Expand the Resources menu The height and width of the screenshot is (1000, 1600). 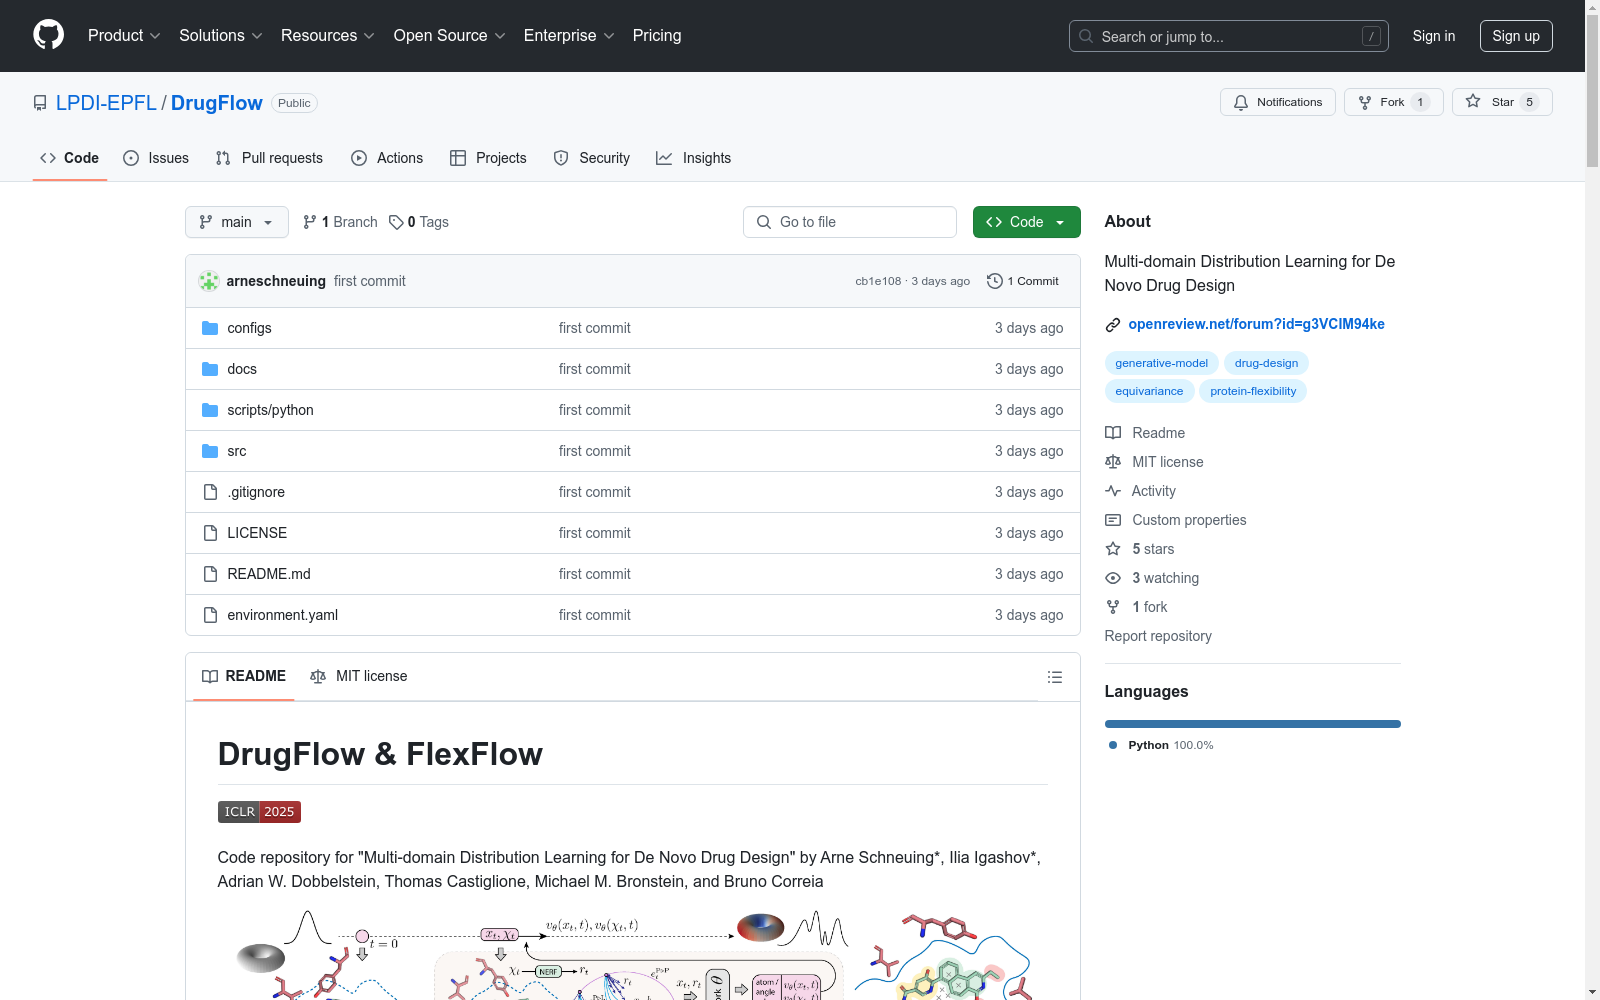coord(328,36)
